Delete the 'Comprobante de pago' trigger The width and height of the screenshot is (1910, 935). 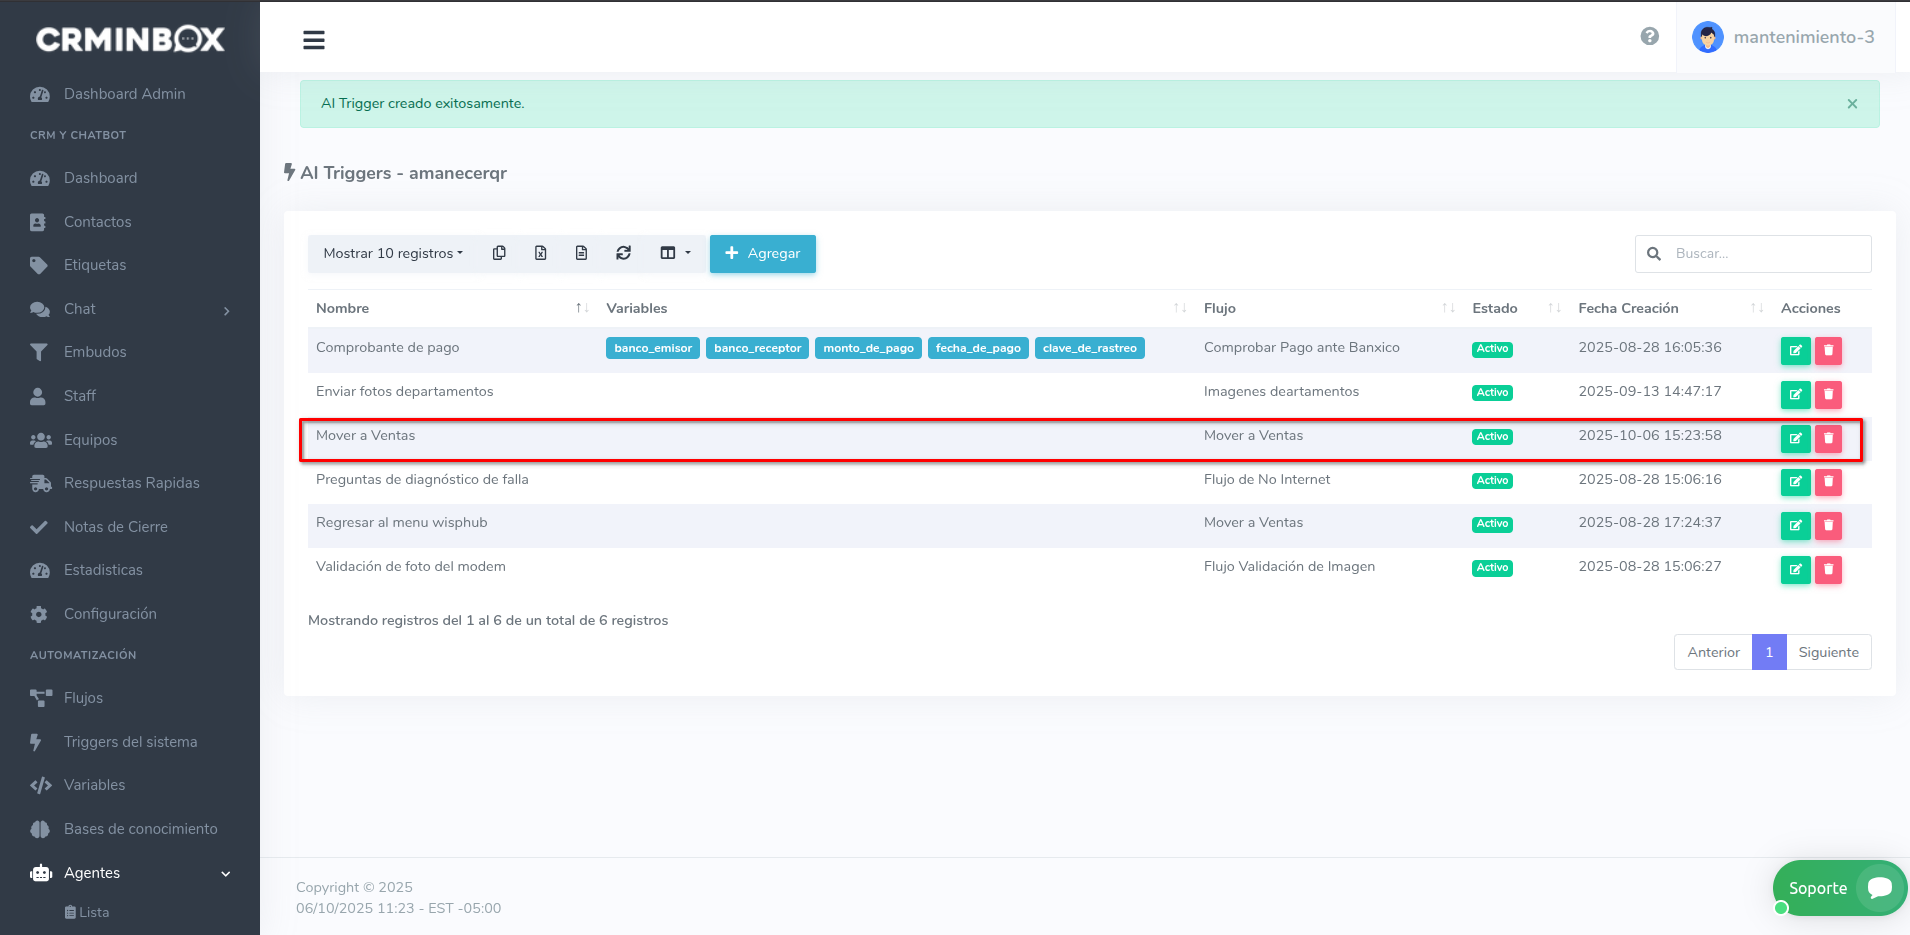click(1828, 350)
